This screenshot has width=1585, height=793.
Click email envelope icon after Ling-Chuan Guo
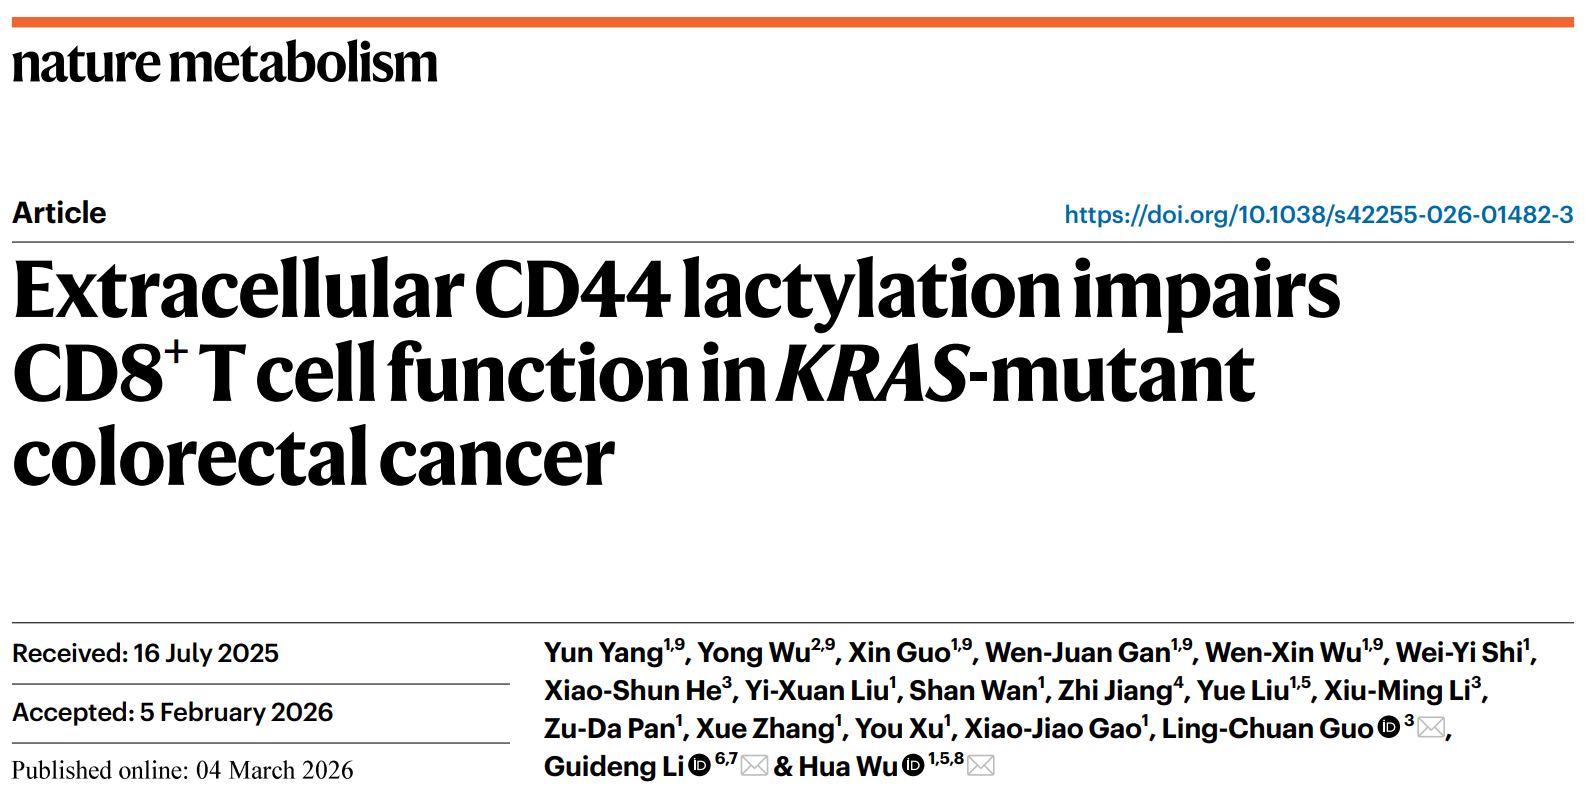pos(1431,728)
